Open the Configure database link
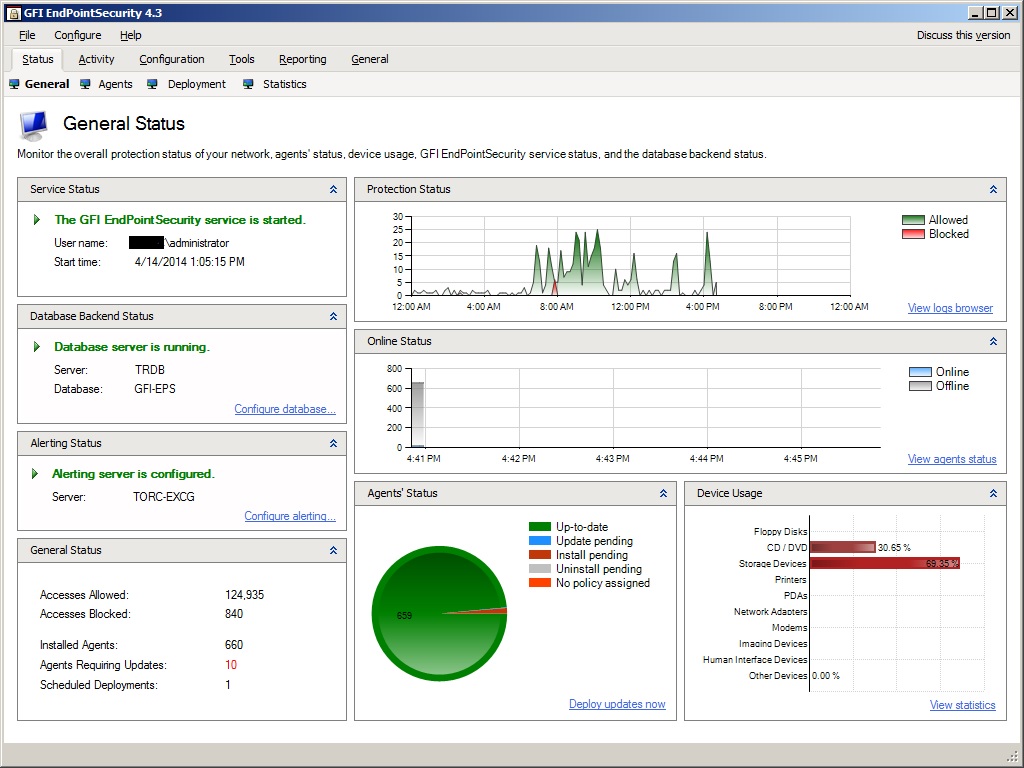The height and width of the screenshot is (768, 1024). [x=285, y=409]
